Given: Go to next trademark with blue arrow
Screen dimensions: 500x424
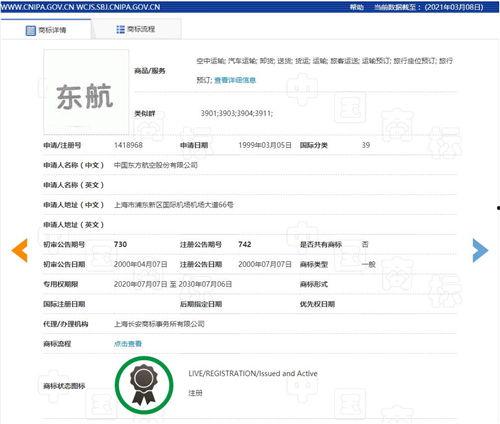Looking at the screenshot, I should coord(480,250).
